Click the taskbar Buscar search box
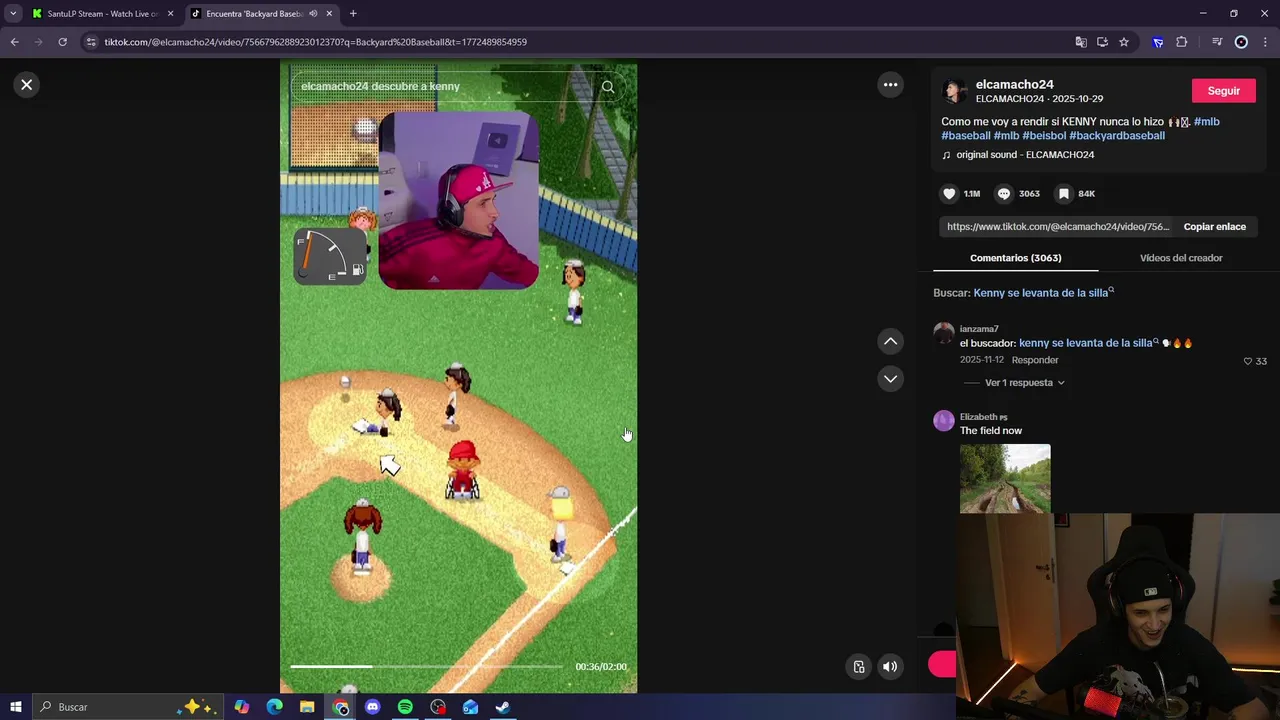The height and width of the screenshot is (720, 1280). pos(128,707)
